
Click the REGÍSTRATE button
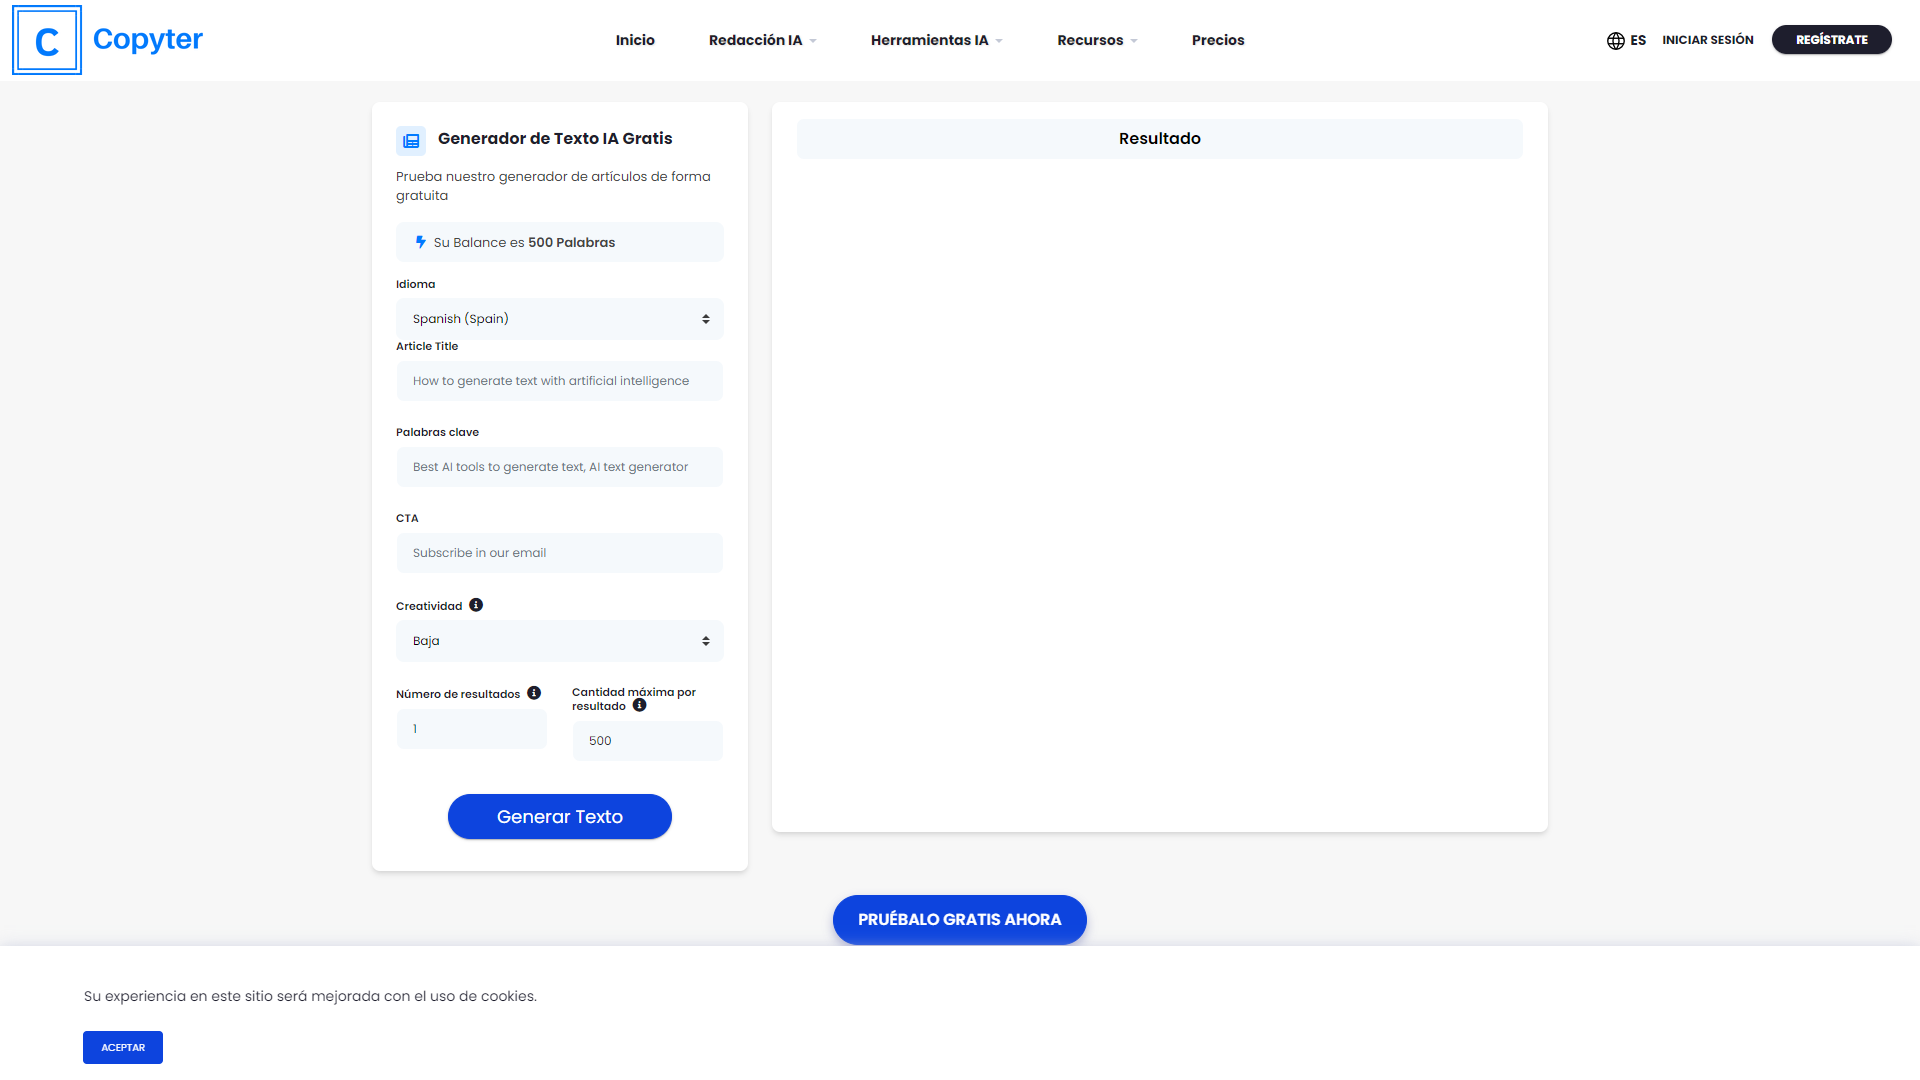[x=1831, y=40]
